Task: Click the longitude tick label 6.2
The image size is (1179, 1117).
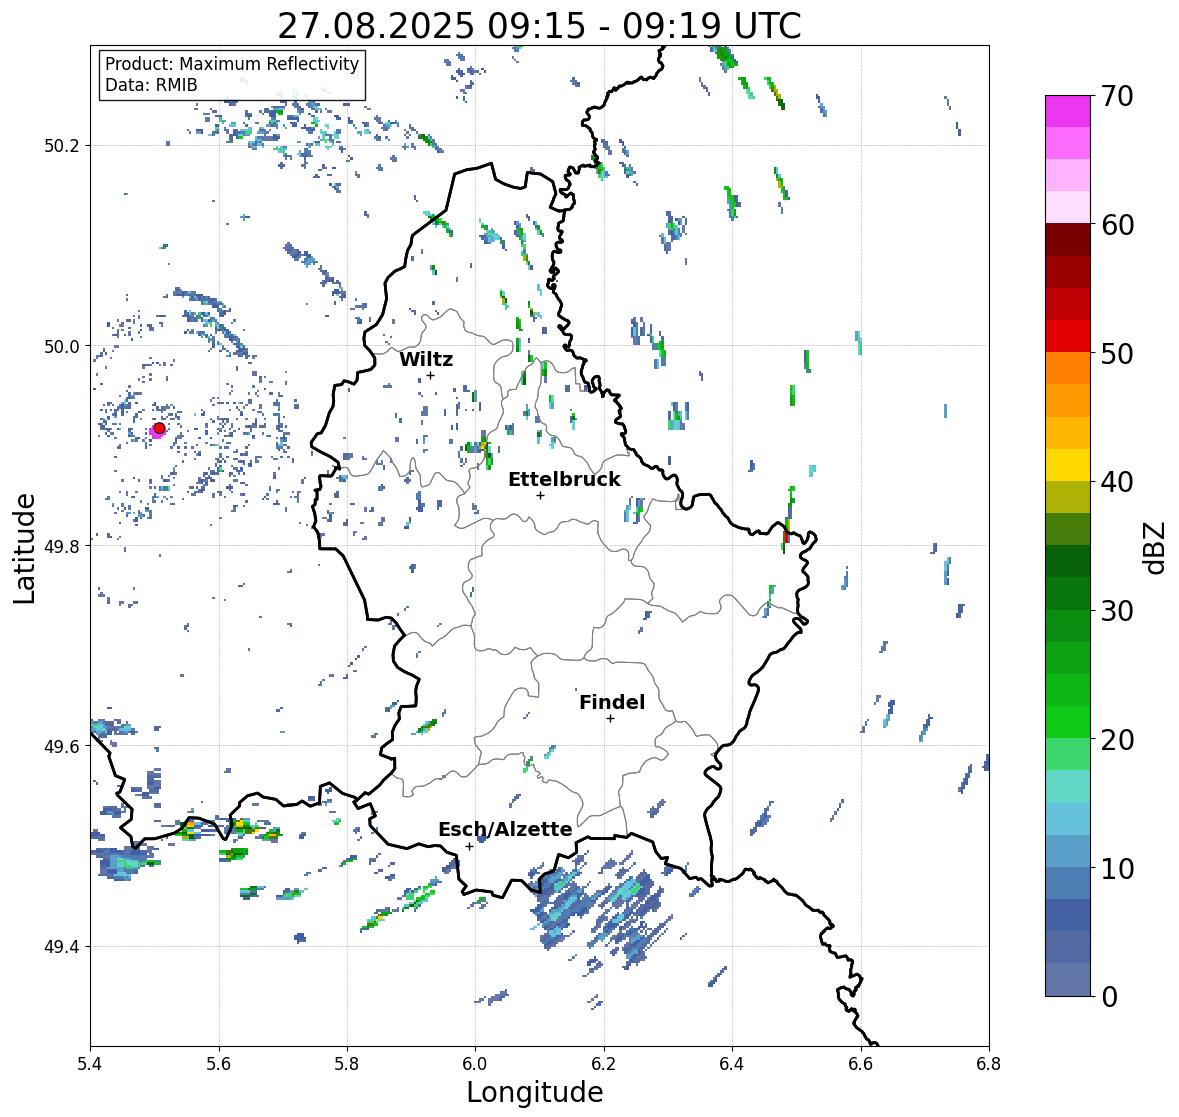Action: coord(604,1064)
